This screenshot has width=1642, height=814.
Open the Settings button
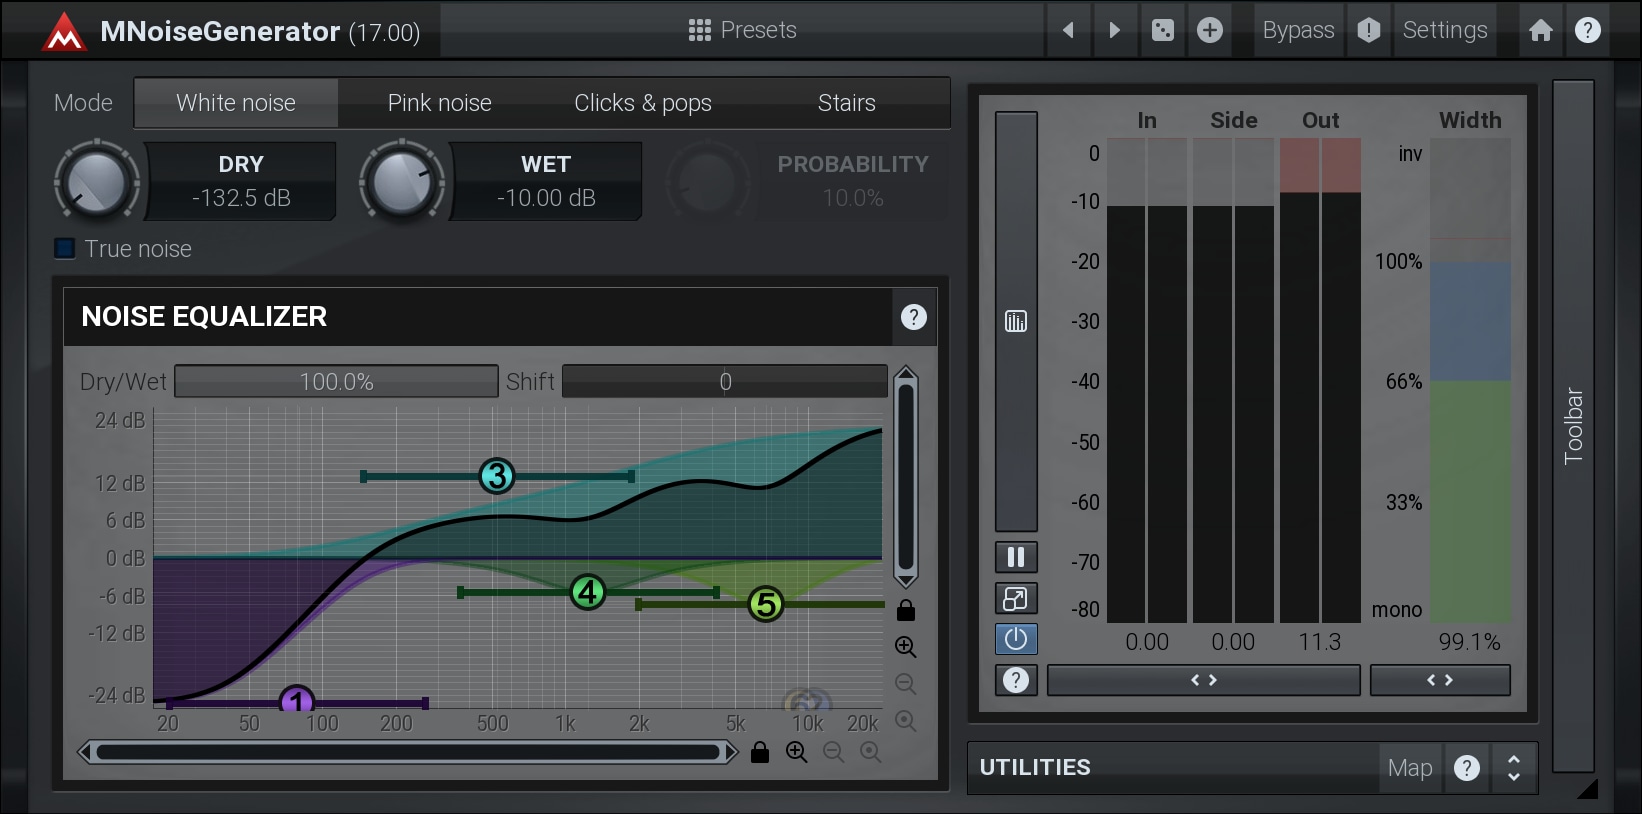(x=1444, y=30)
